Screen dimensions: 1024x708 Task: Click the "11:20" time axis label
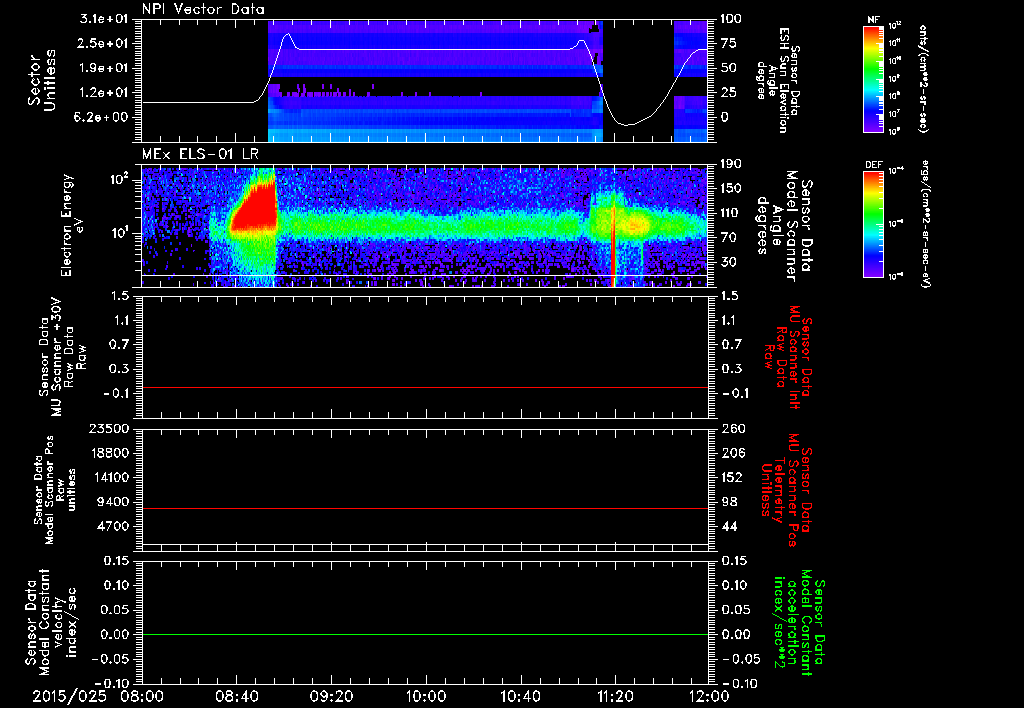[x=615, y=696]
